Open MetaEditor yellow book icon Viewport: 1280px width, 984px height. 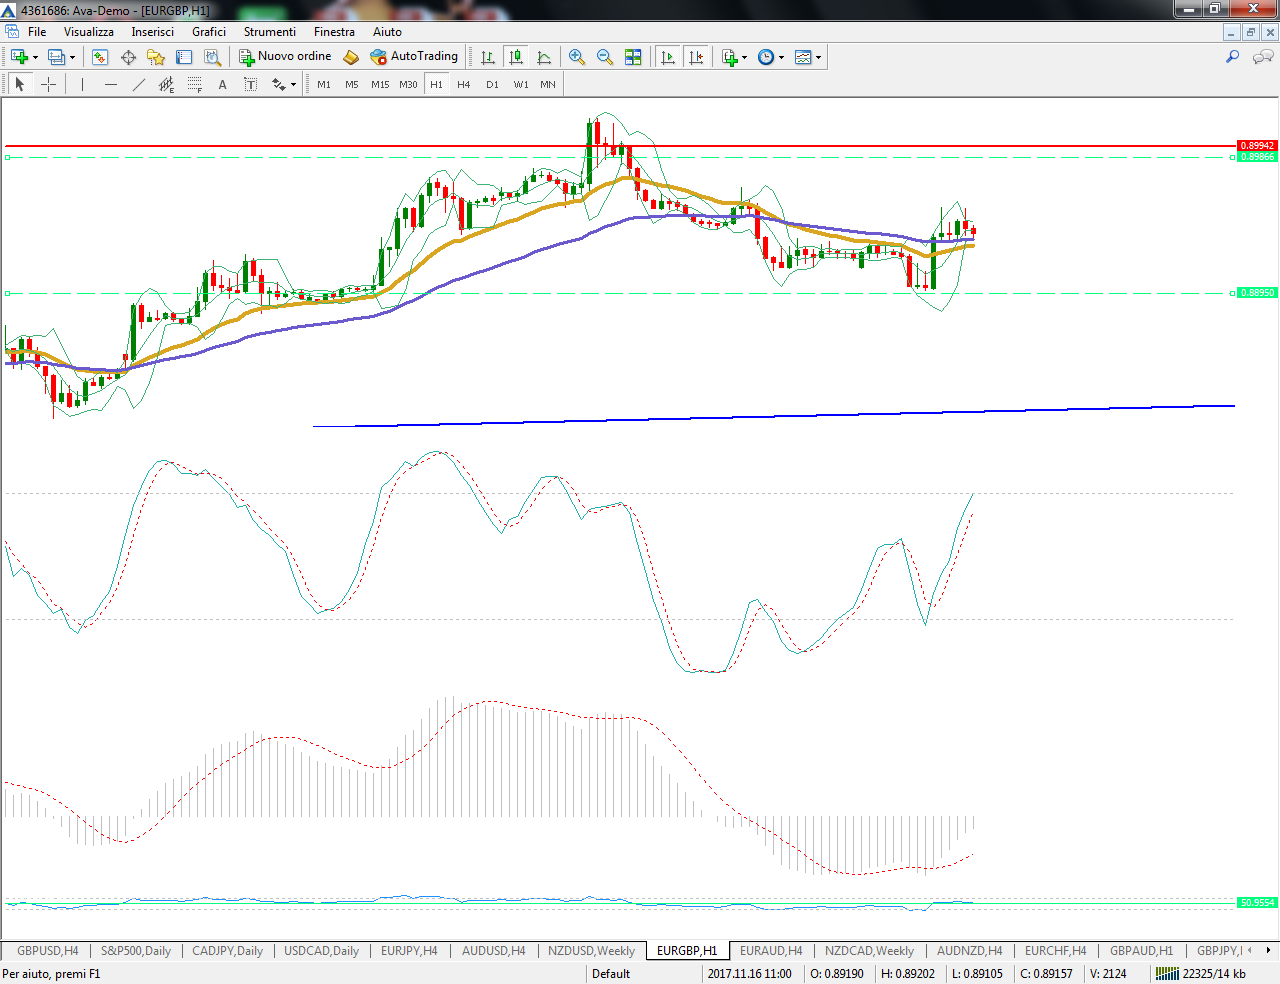tap(351, 57)
